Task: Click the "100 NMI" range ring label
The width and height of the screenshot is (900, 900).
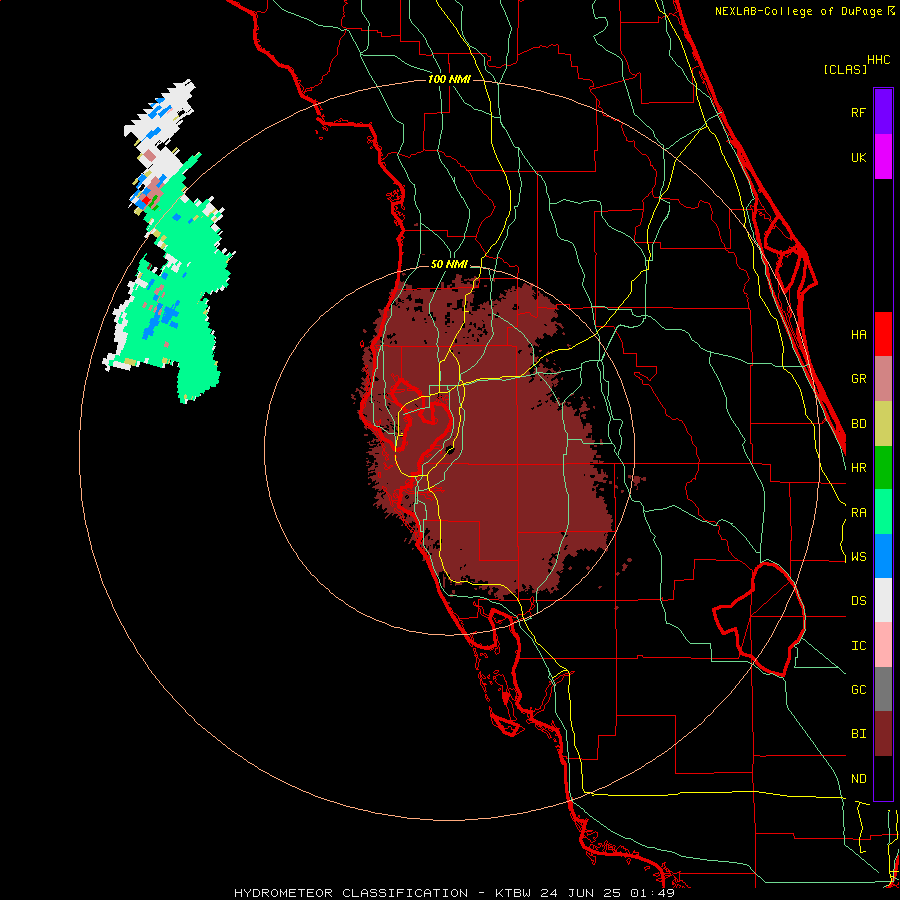Action: click(x=449, y=79)
